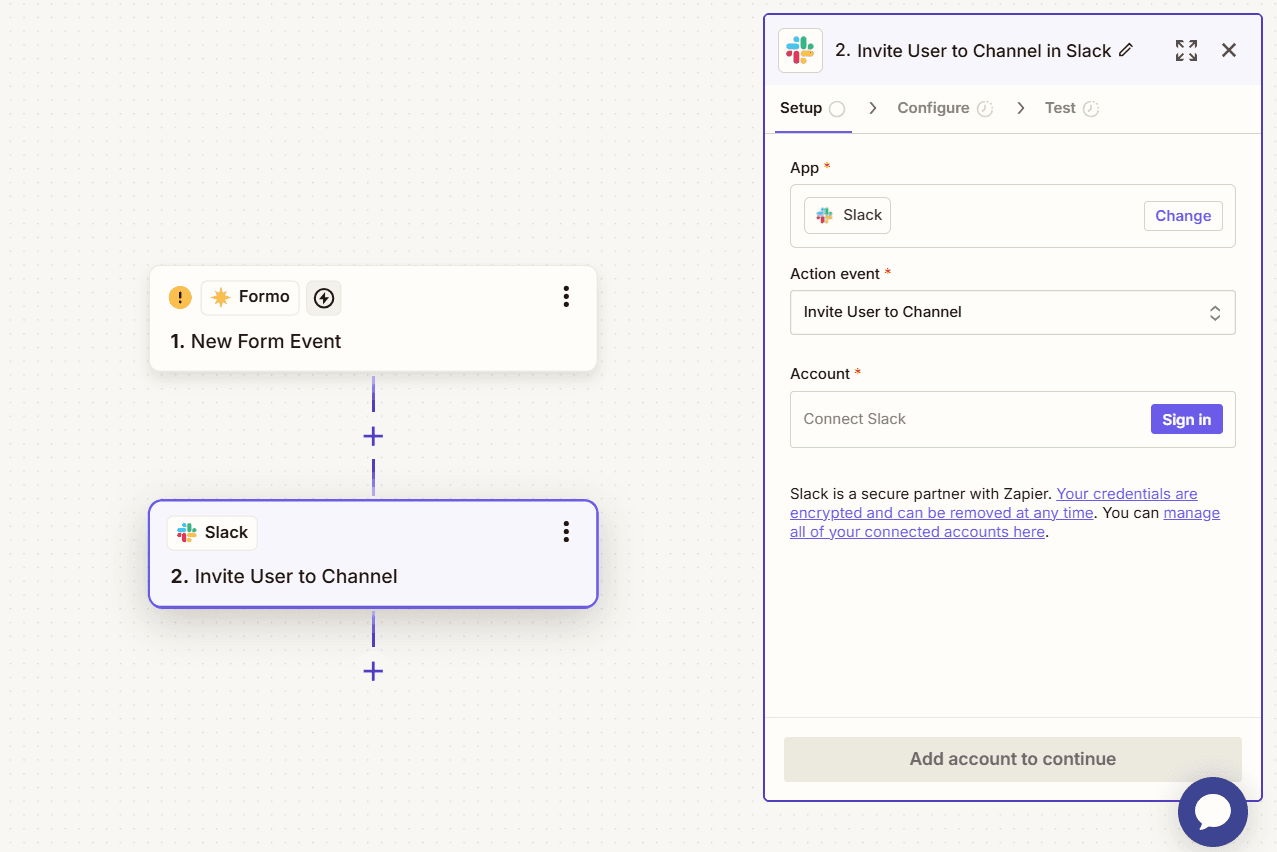The width and height of the screenshot is (1277, 852).
Task: Click the 'Action event' field label
Action: 835,274
